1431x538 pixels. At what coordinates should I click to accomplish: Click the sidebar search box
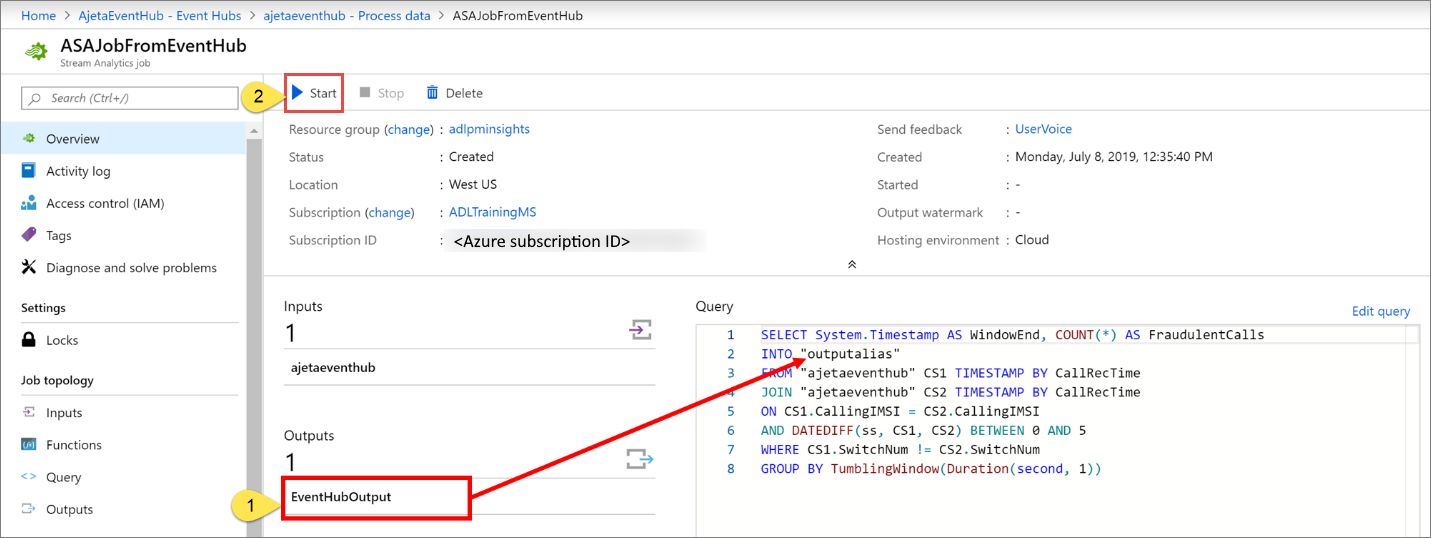pyautogui.click(x=130, y=98)
